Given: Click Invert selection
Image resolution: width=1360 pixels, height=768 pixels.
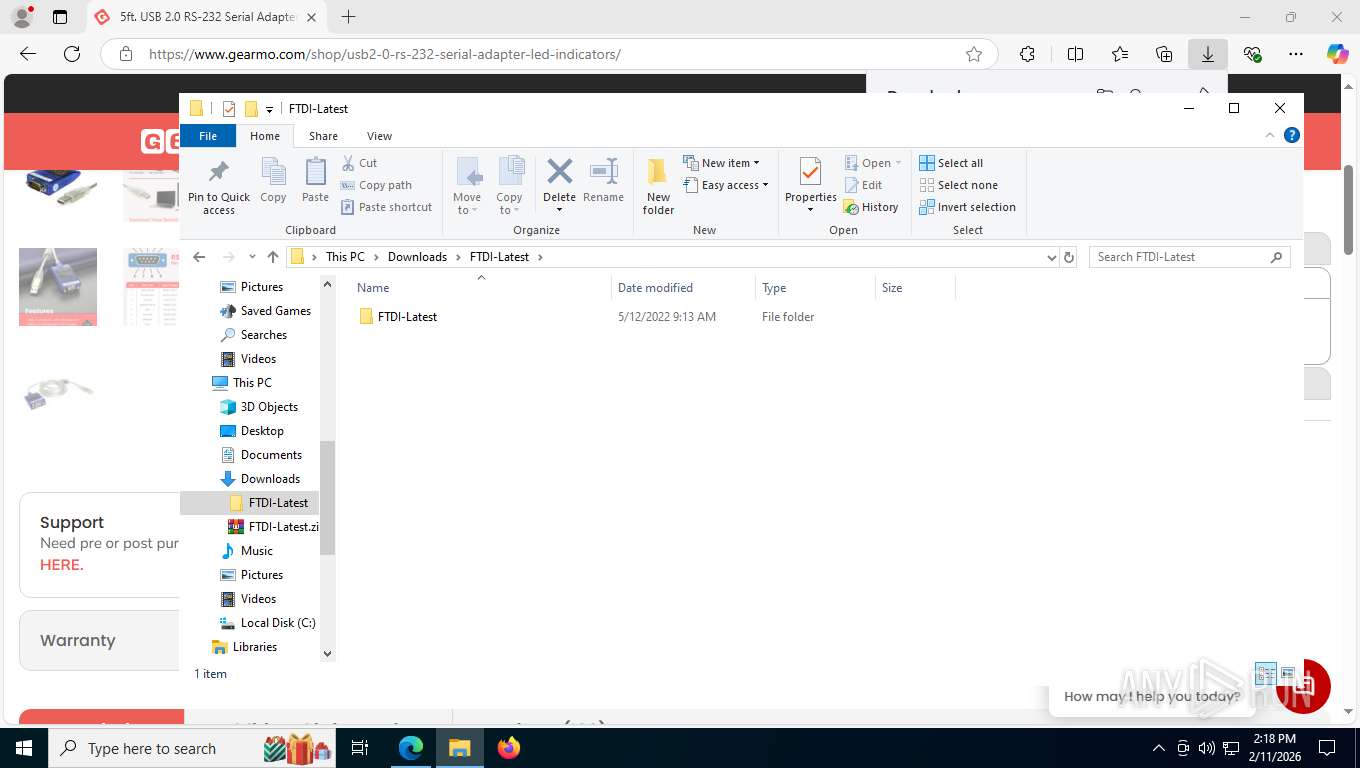Looking at the screenshot, I should (x=967, y=207).
